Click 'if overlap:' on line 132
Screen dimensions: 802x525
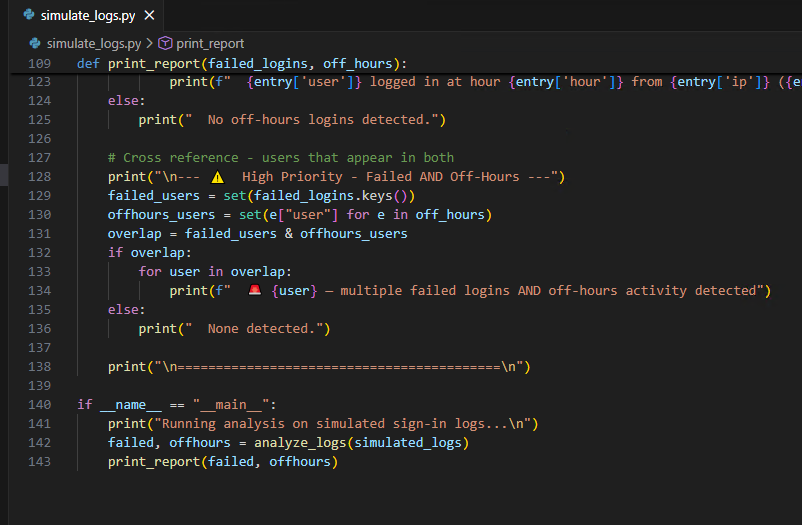(149, 253)
